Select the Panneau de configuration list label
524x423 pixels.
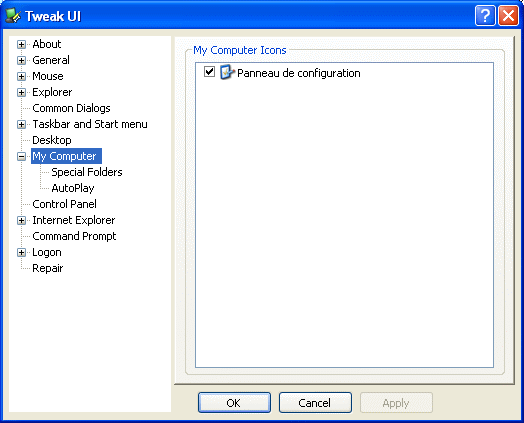tap(299, 73)
